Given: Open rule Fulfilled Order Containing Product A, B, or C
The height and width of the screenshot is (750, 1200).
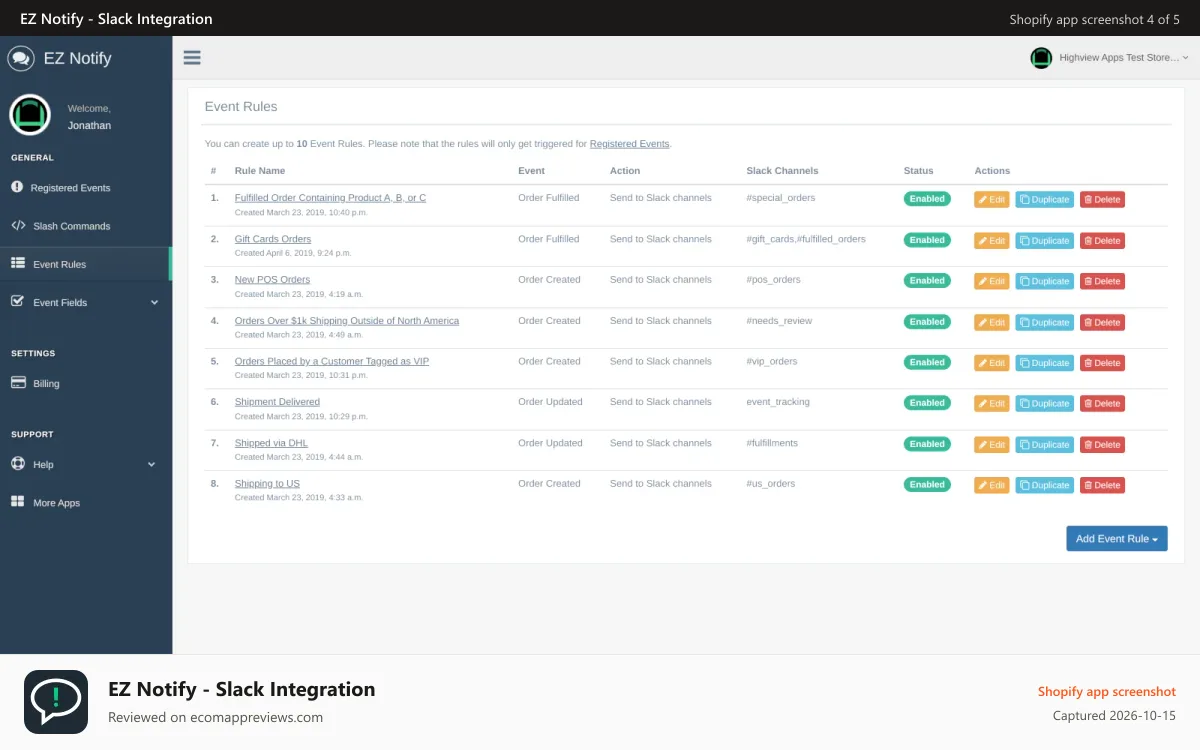Looking at the screenshot, I should pyautogui.click(x=330, y=198).
